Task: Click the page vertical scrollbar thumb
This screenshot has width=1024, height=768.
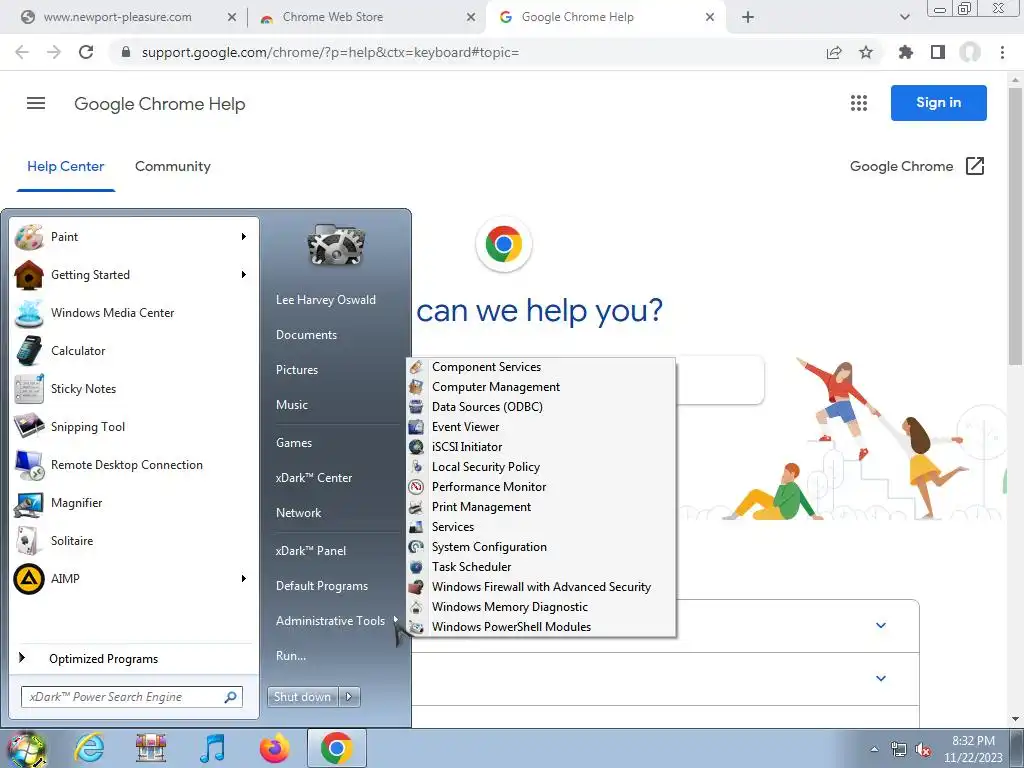Action: point(1015,225)
